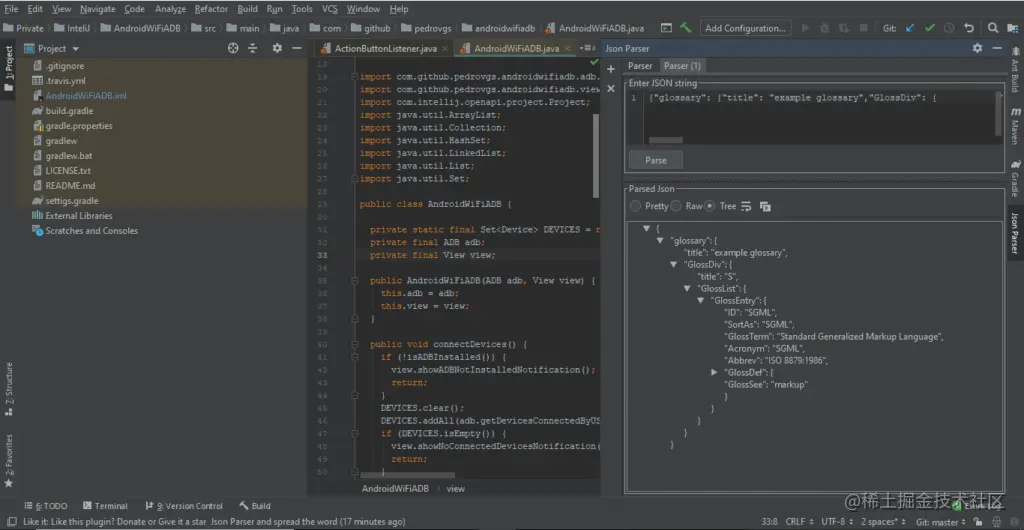Open the Favorites side tool window
The width and height of the screenshot is (1024, 530).
[8, 461]
